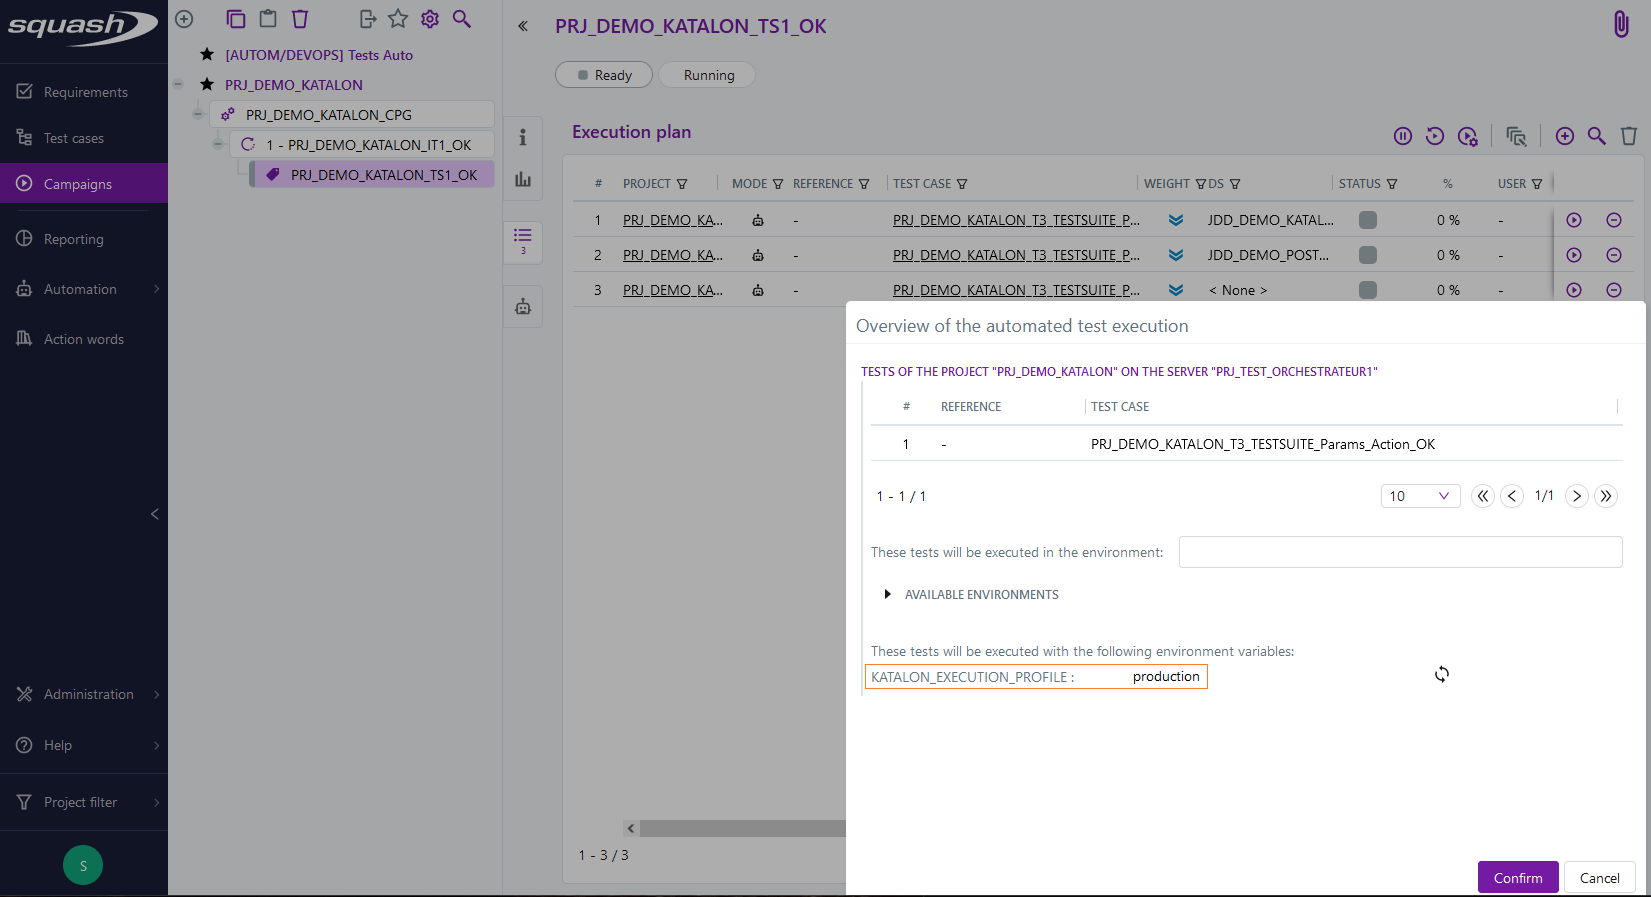This screenshot has height=897, width=1651.
Task: Click the horizontal scrollbar of execution plan
Action: [x=740, y=828]
